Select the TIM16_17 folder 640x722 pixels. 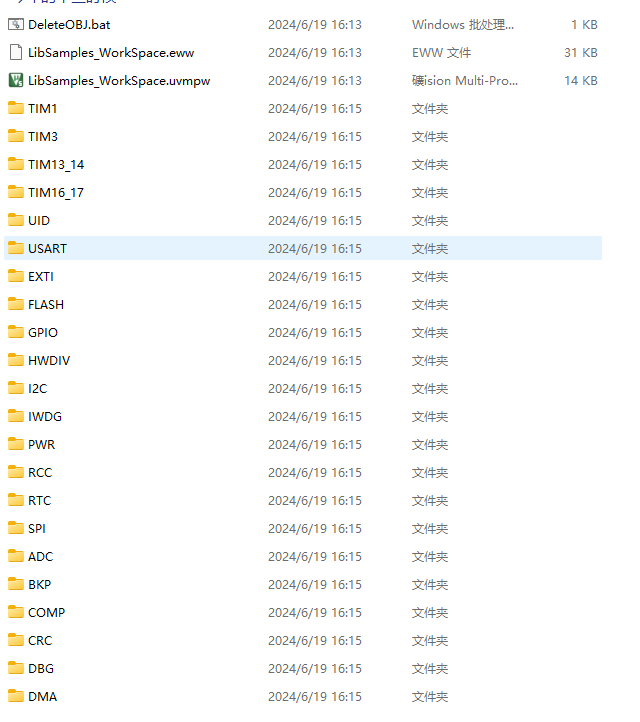[x=56, y=192]
